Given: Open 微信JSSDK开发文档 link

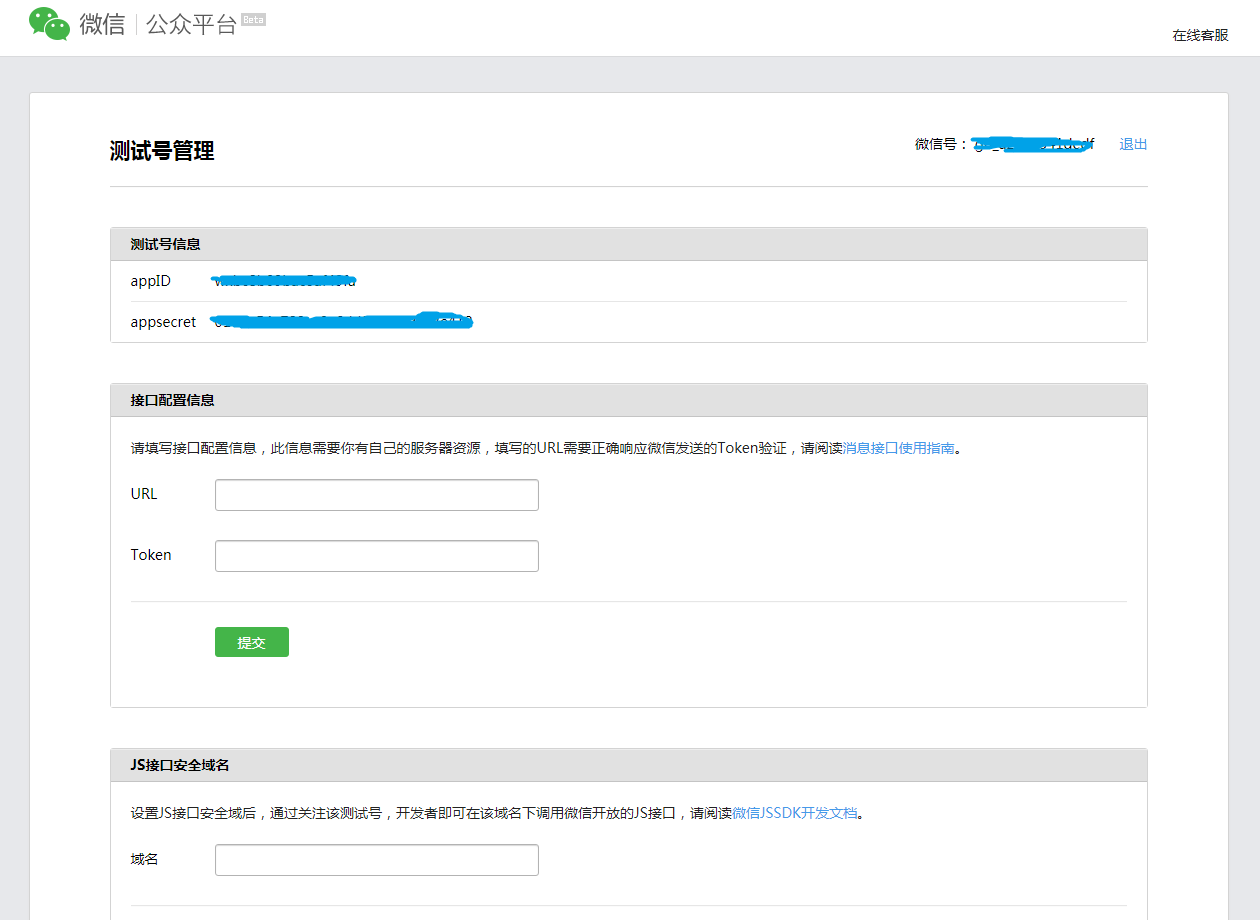Looking at the screenshot, I should 795,813.
